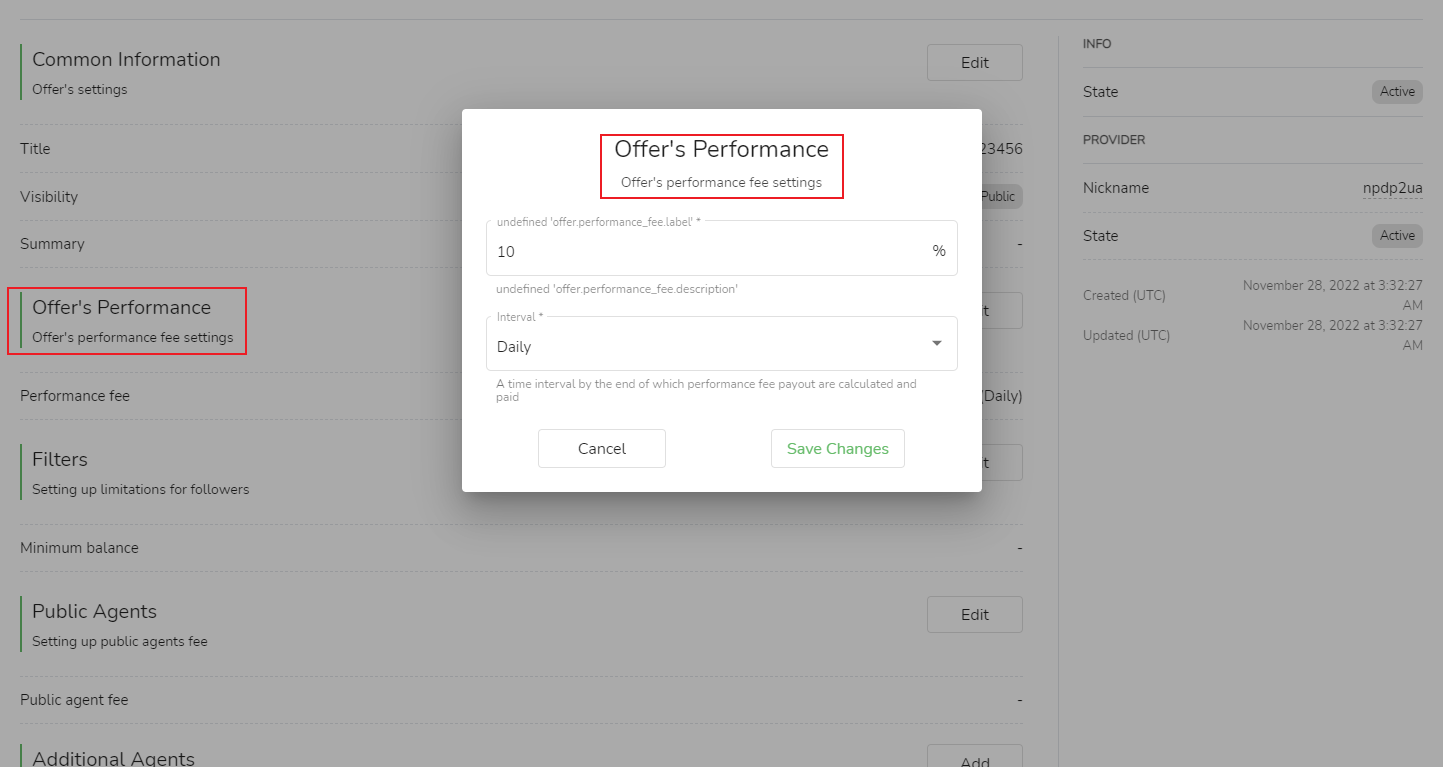Screen dimensions: 1443x767
Task: Click the Public Agents section heading
Action: pos(94,612)
